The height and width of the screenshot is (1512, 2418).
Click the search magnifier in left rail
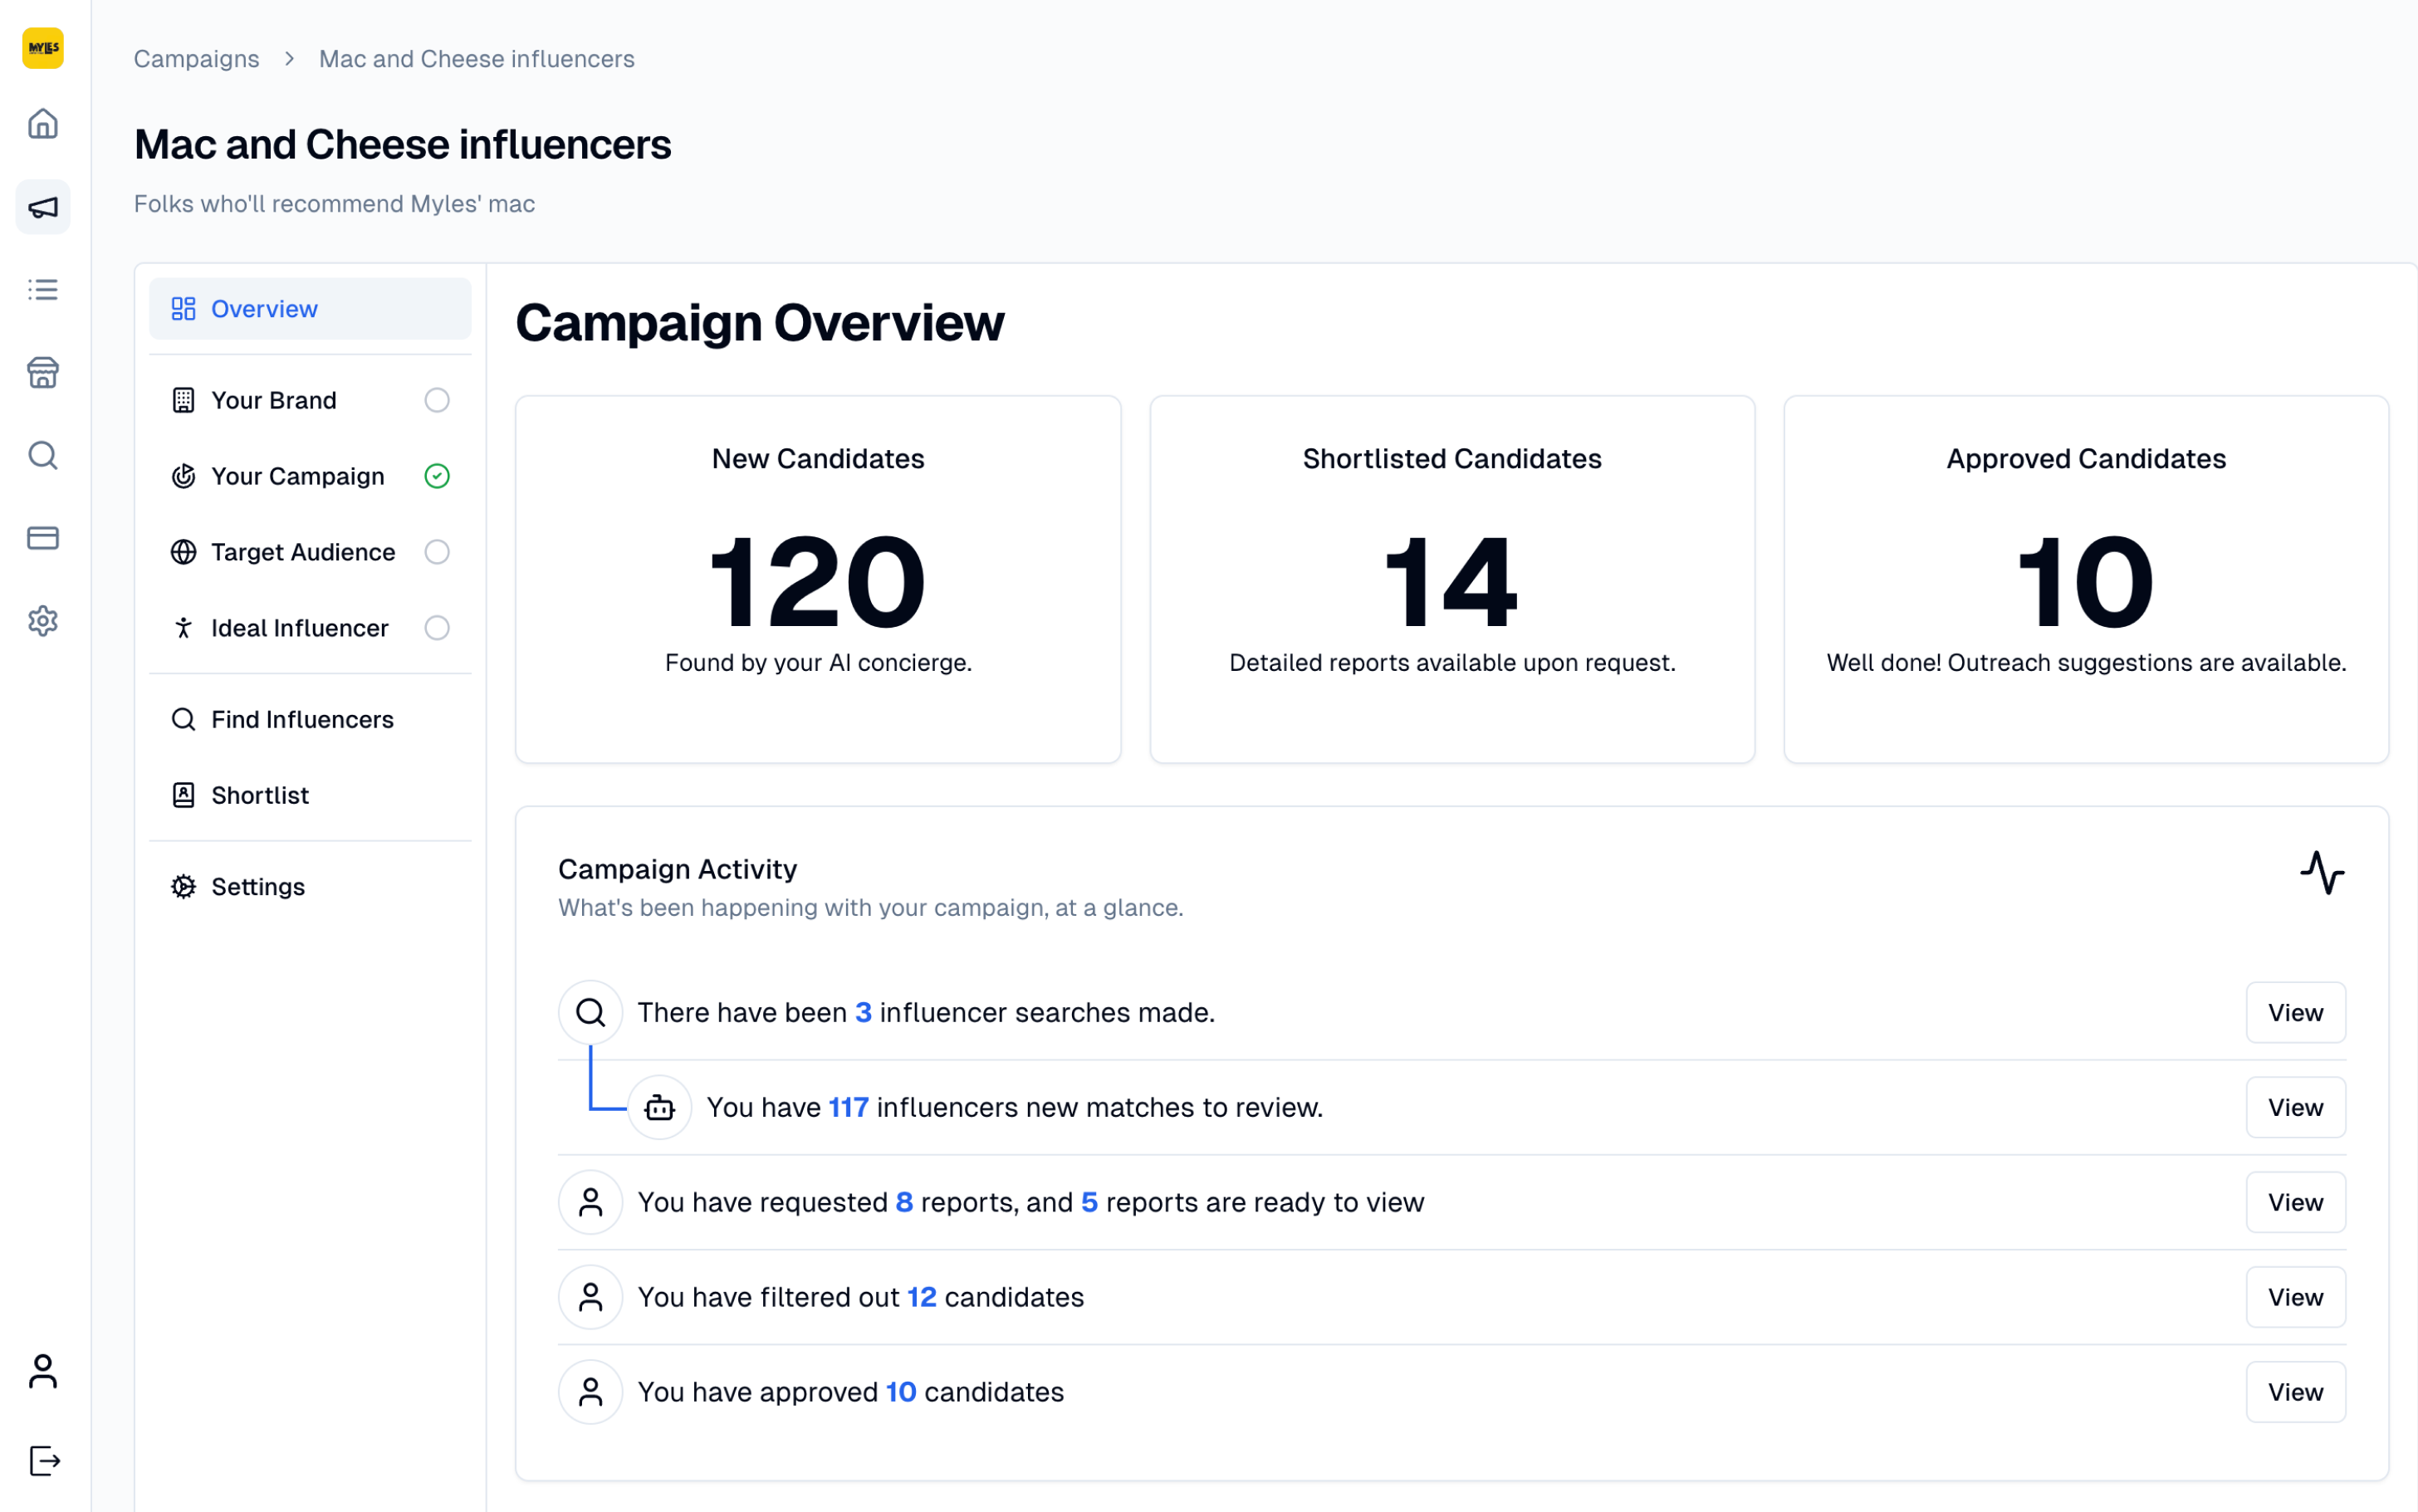(43, 456)
